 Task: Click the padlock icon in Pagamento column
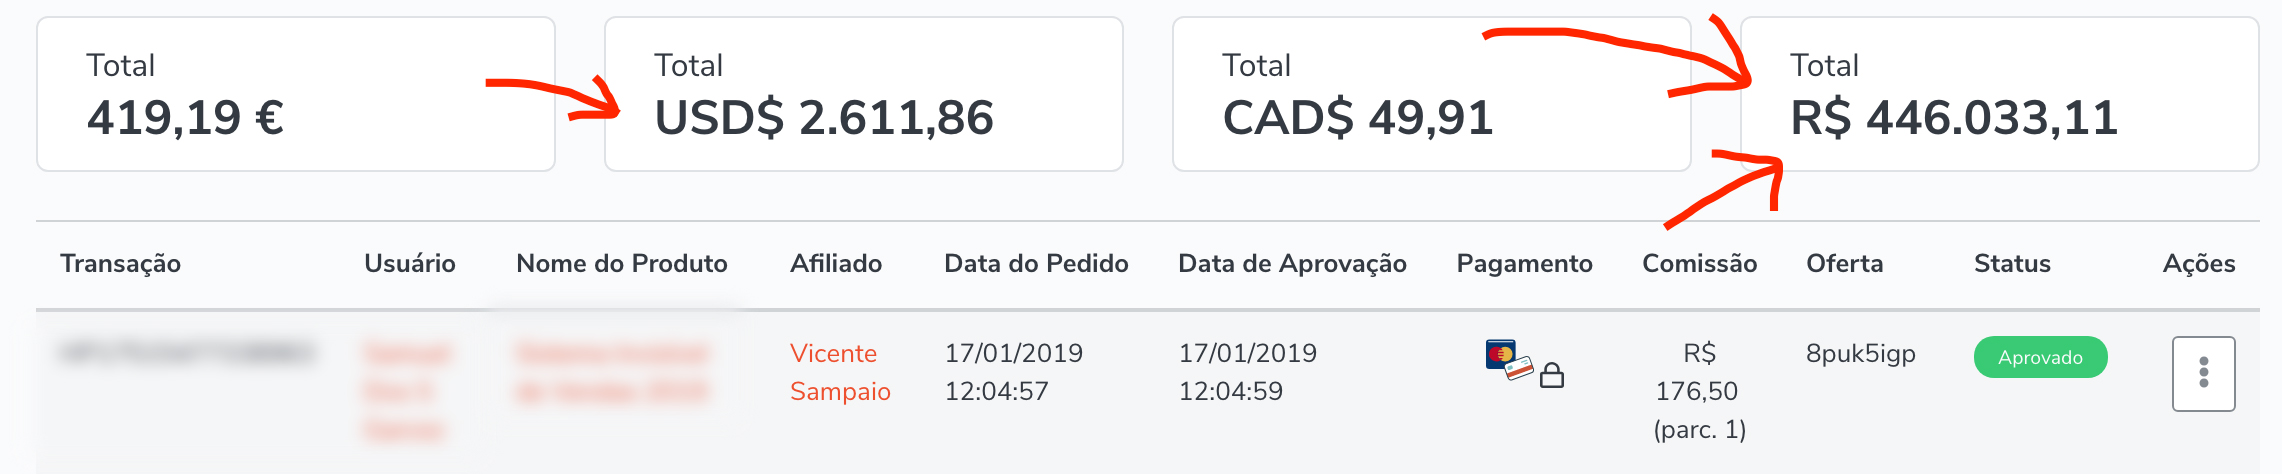tap(1552, 376)
